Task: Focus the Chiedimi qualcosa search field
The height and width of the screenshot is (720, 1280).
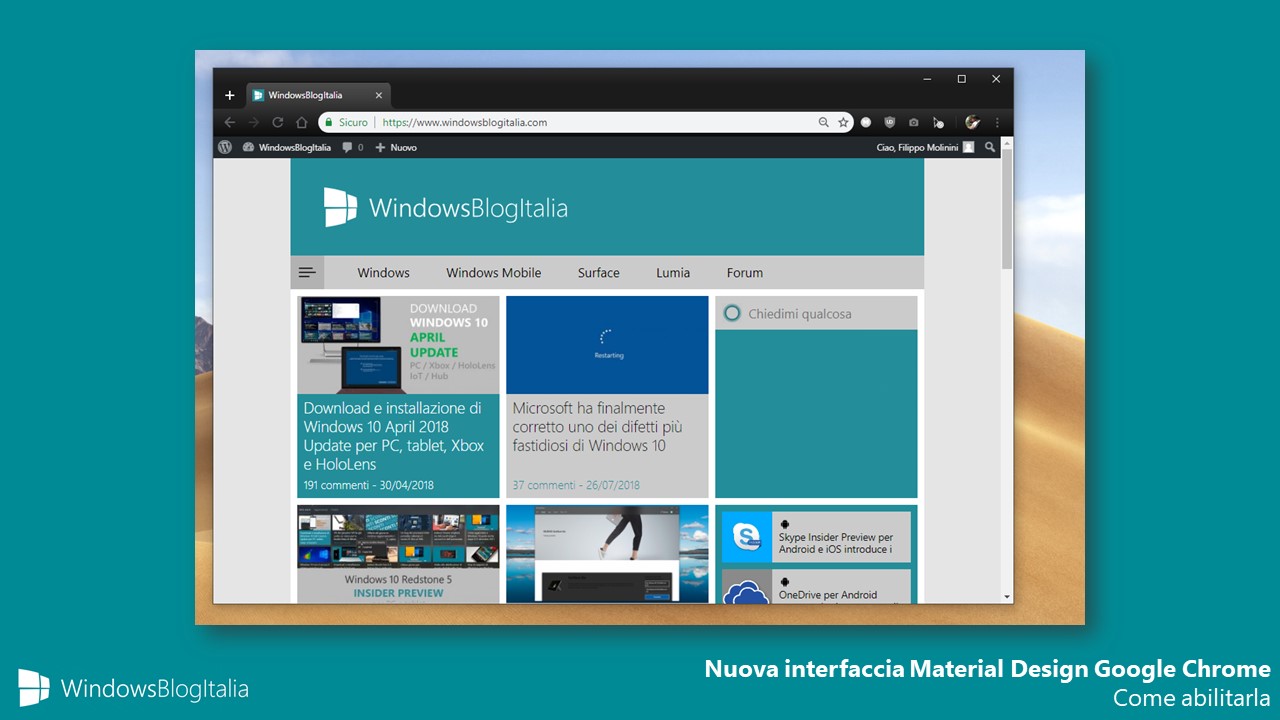Action: 816,313
